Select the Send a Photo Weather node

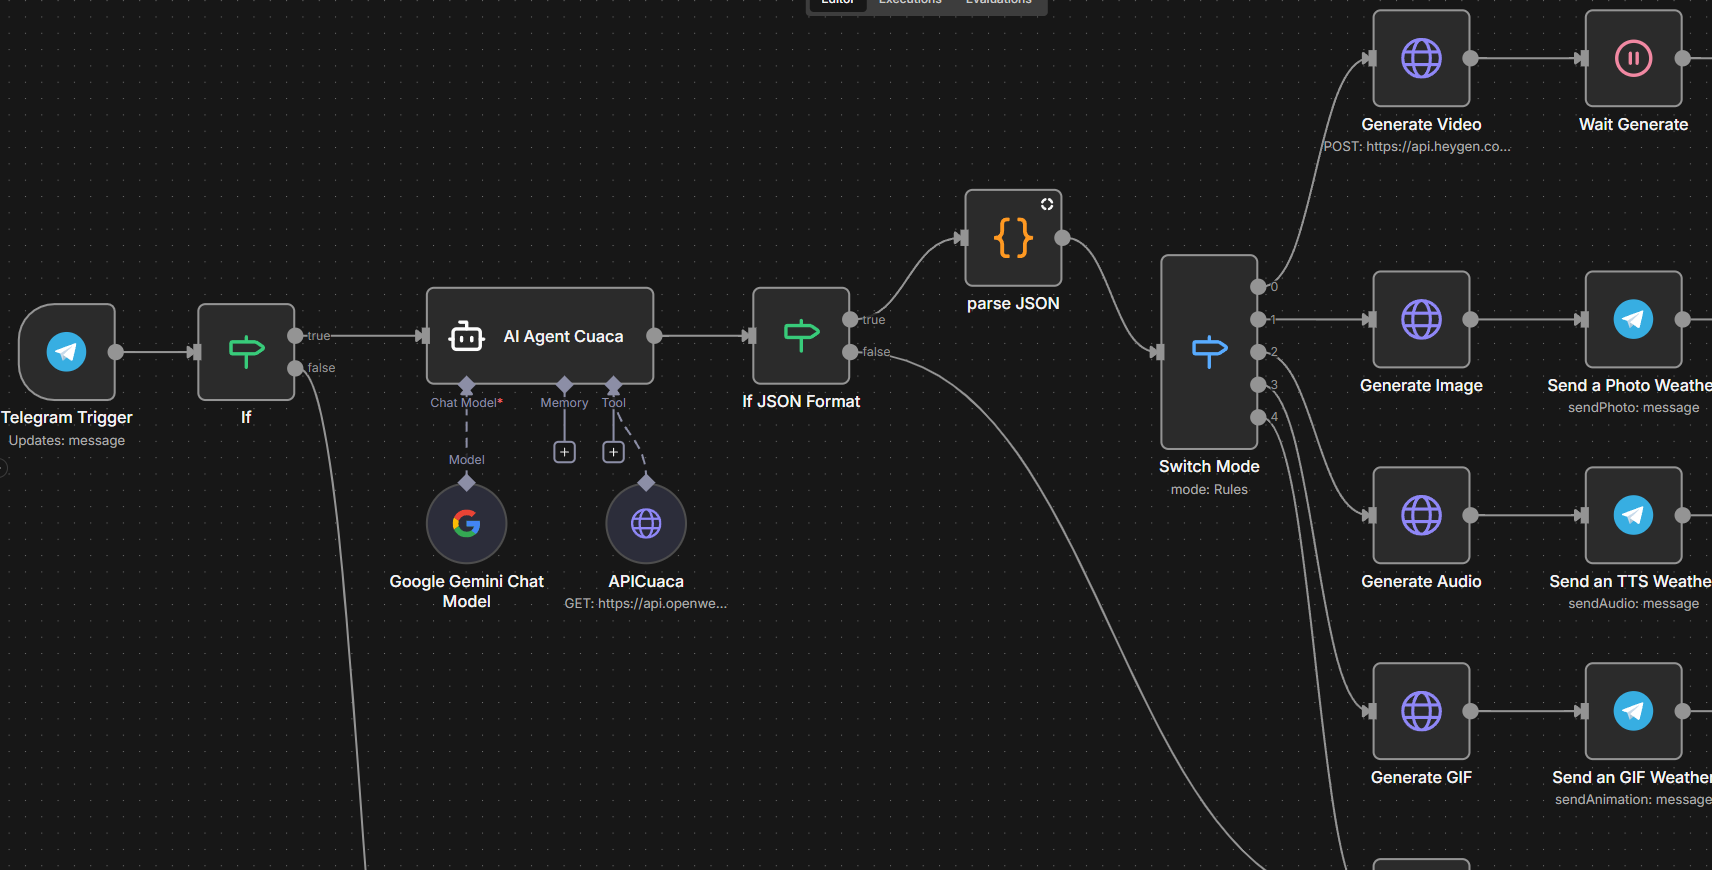tap(1633, 320)
